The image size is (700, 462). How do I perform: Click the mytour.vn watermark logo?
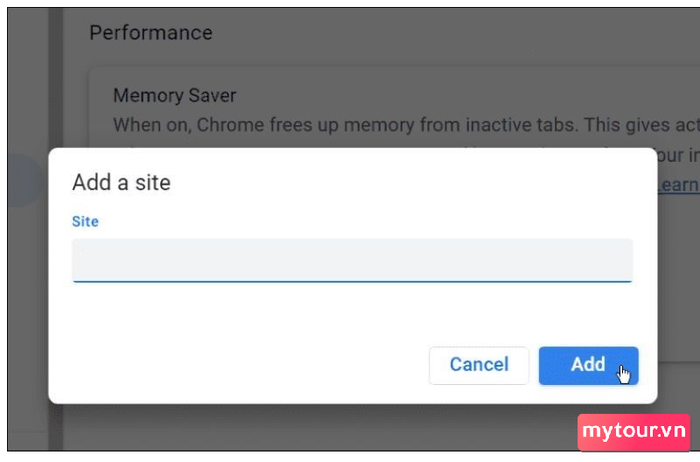634,432
